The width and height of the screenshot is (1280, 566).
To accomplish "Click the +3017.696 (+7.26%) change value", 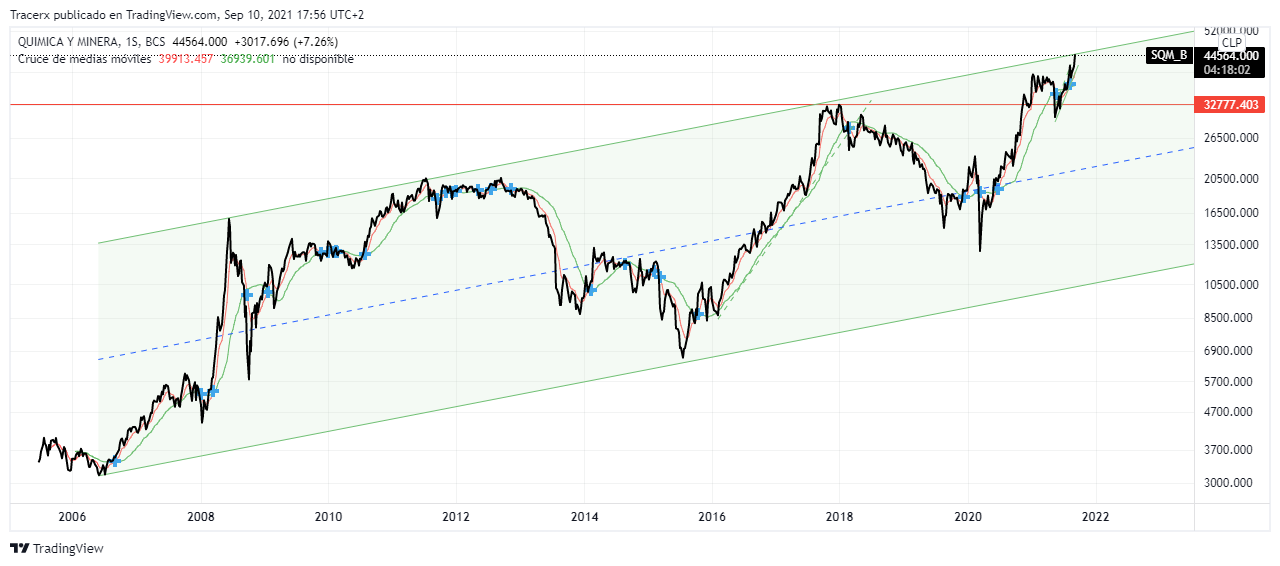I will [x=285, y=42].
